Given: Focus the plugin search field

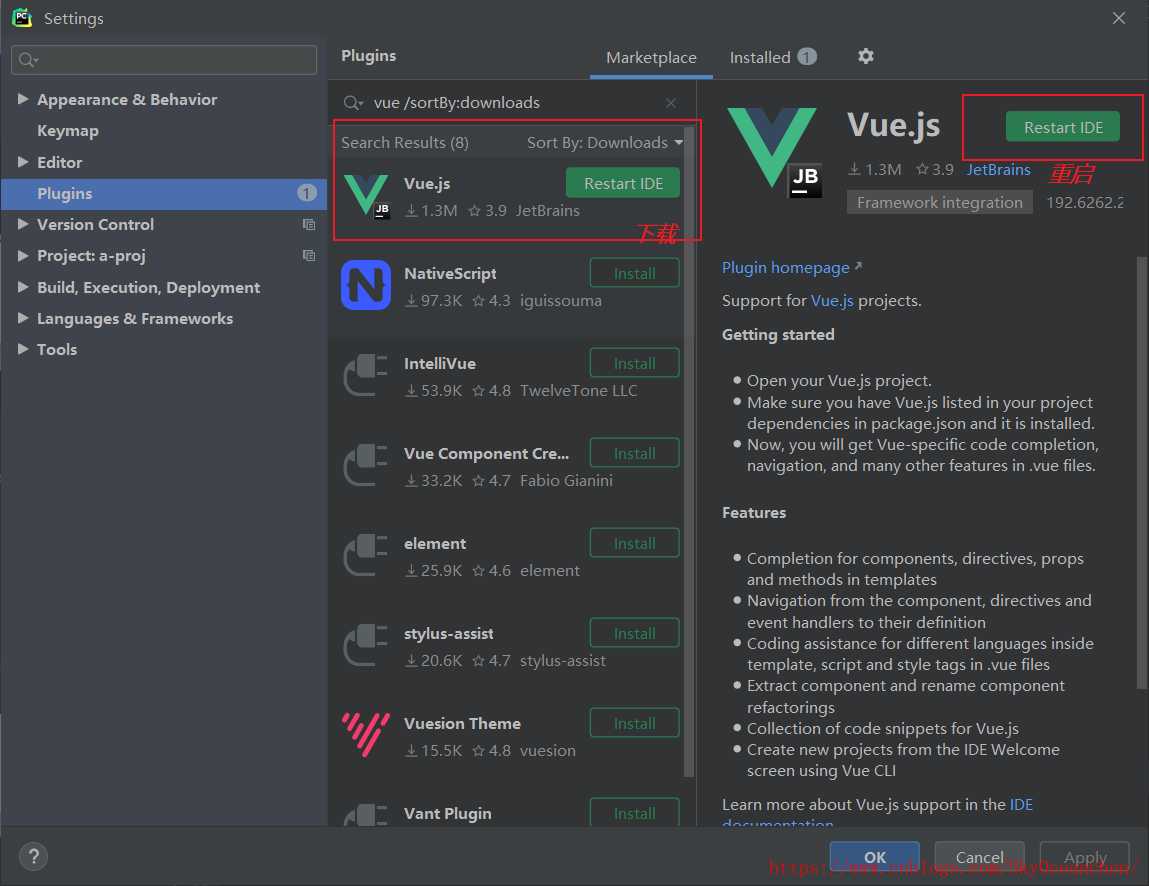Looking at the screenshot, I should pyautogui.click(x=513, y=103).
